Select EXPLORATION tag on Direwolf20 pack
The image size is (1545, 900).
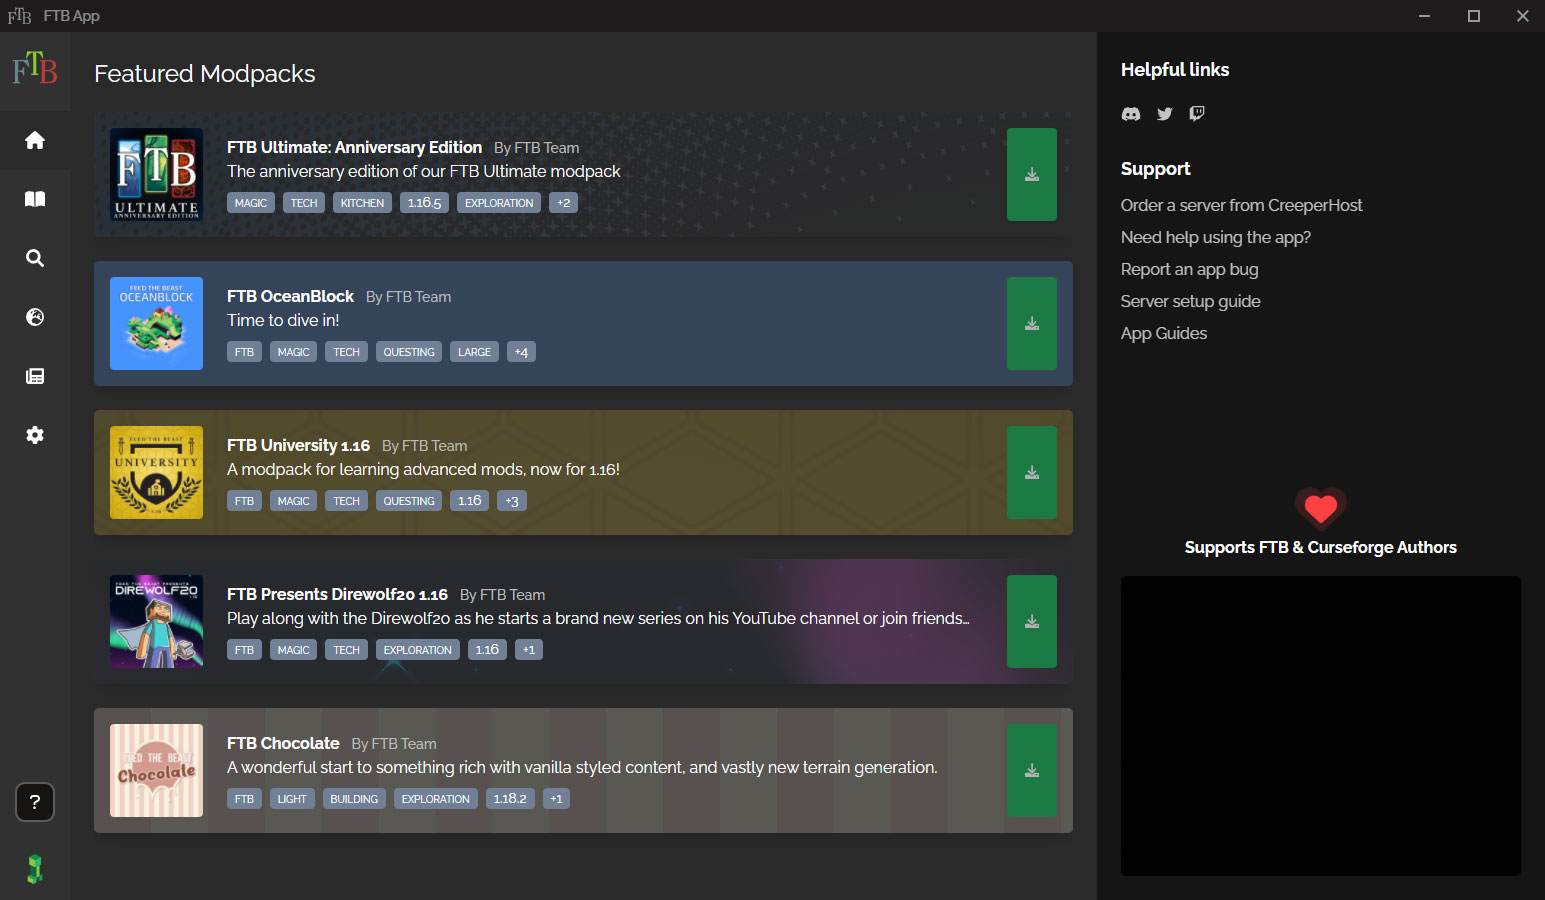pyautogui.click(x=418, y=650)
